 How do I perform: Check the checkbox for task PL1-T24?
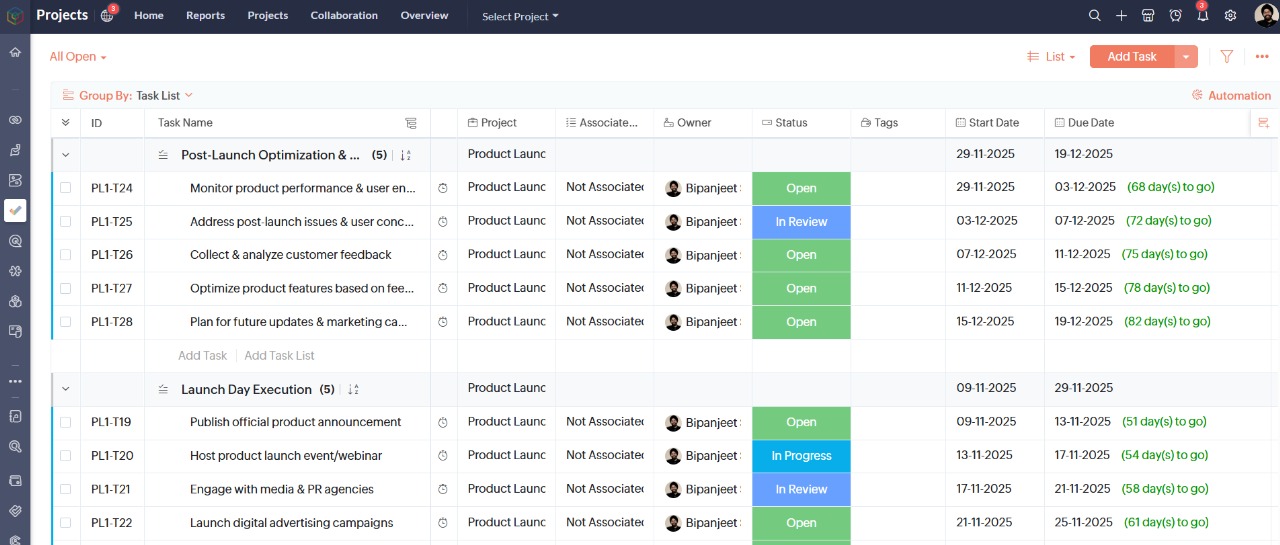click(66, 188)
